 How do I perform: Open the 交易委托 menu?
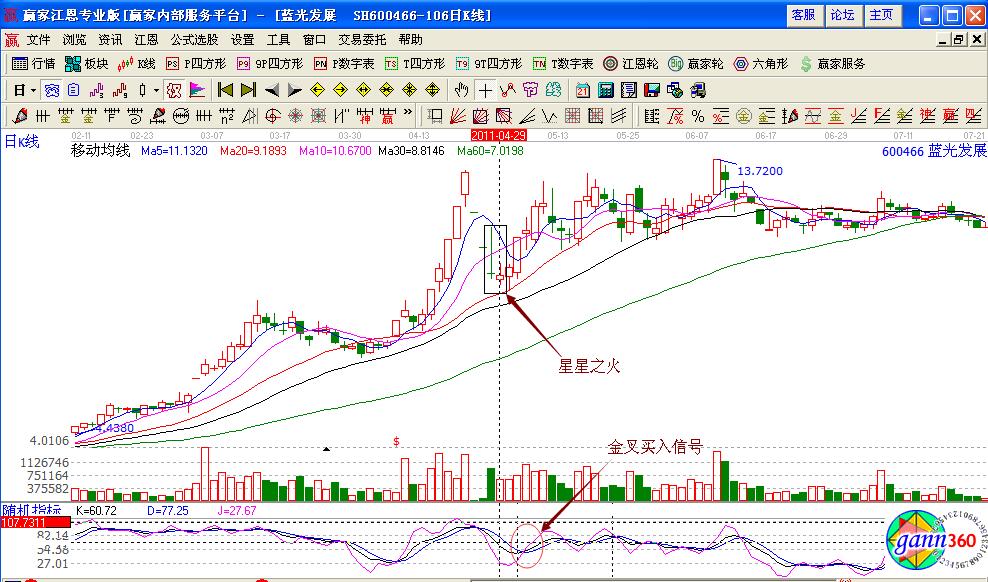(362, 40)
